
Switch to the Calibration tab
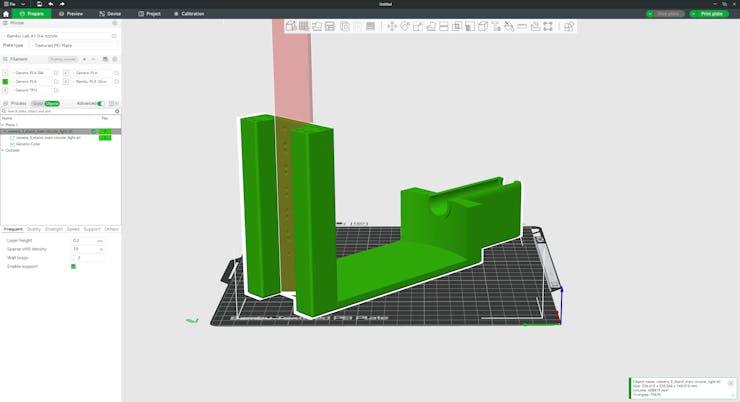[x=189, y=14]
